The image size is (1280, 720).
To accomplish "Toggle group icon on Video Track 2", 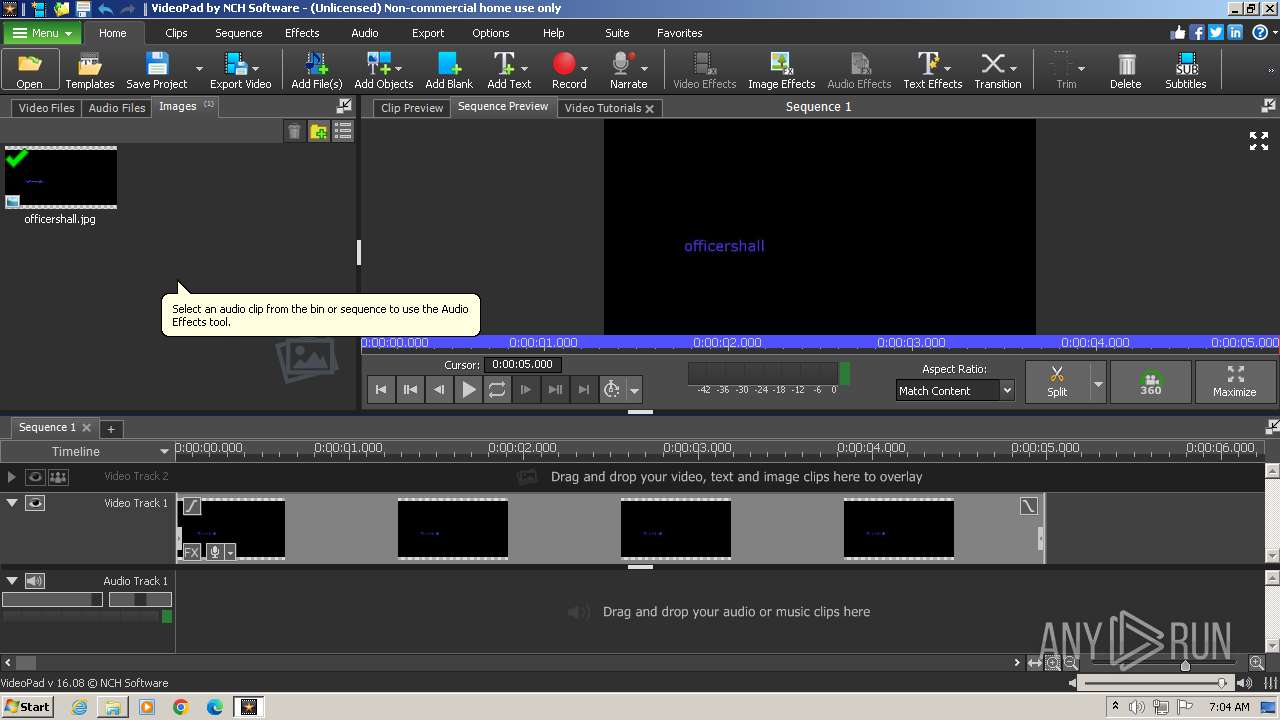I will (58, 477).
